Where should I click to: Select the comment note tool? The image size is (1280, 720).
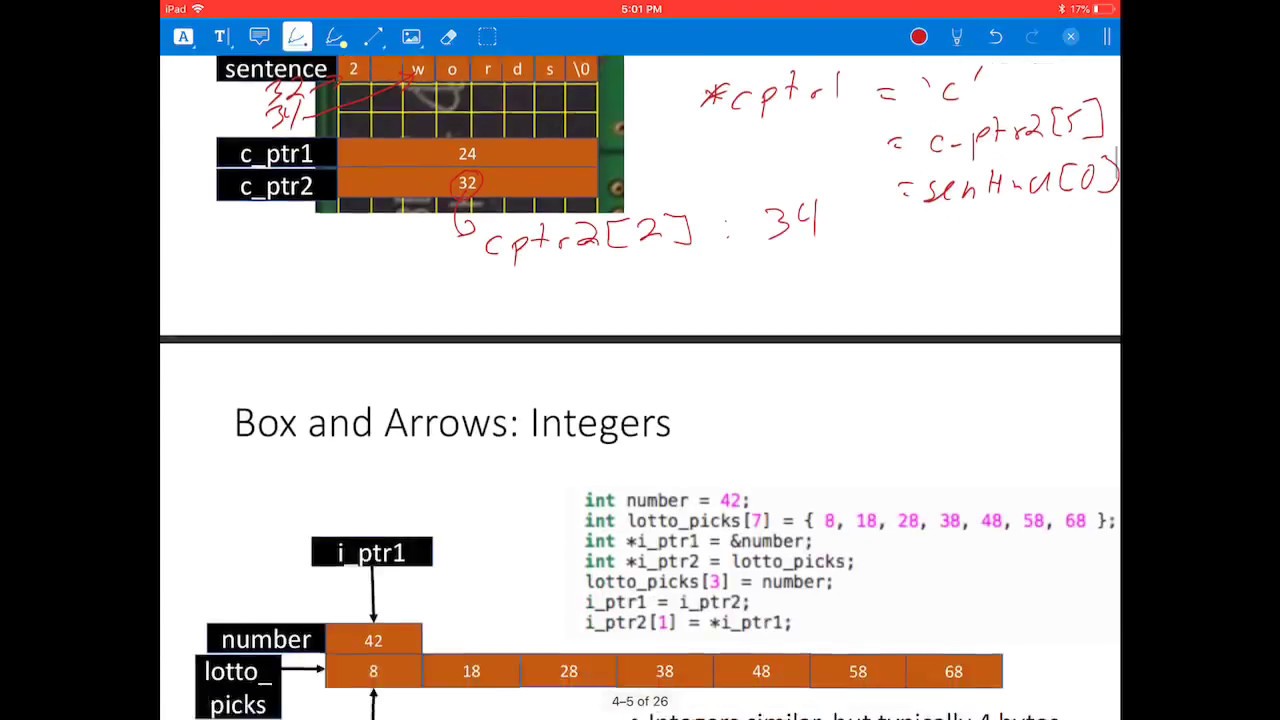259,37
